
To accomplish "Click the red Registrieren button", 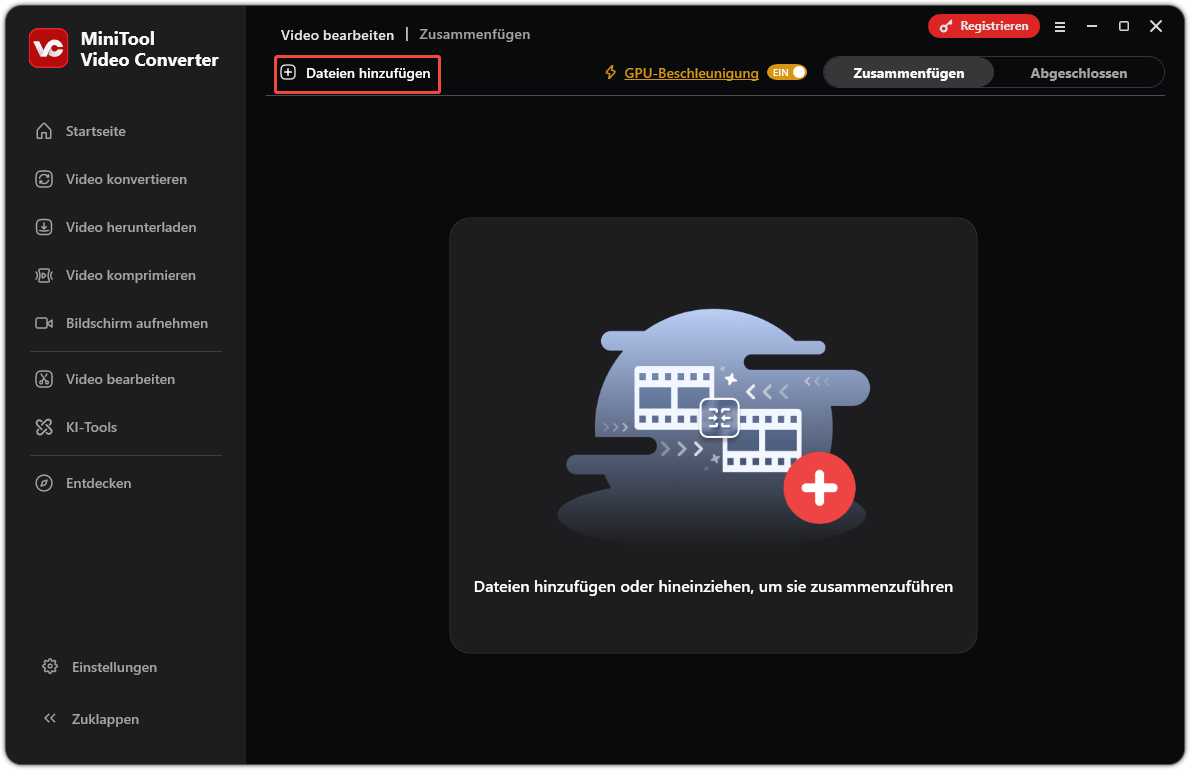I will pos(984,27).
